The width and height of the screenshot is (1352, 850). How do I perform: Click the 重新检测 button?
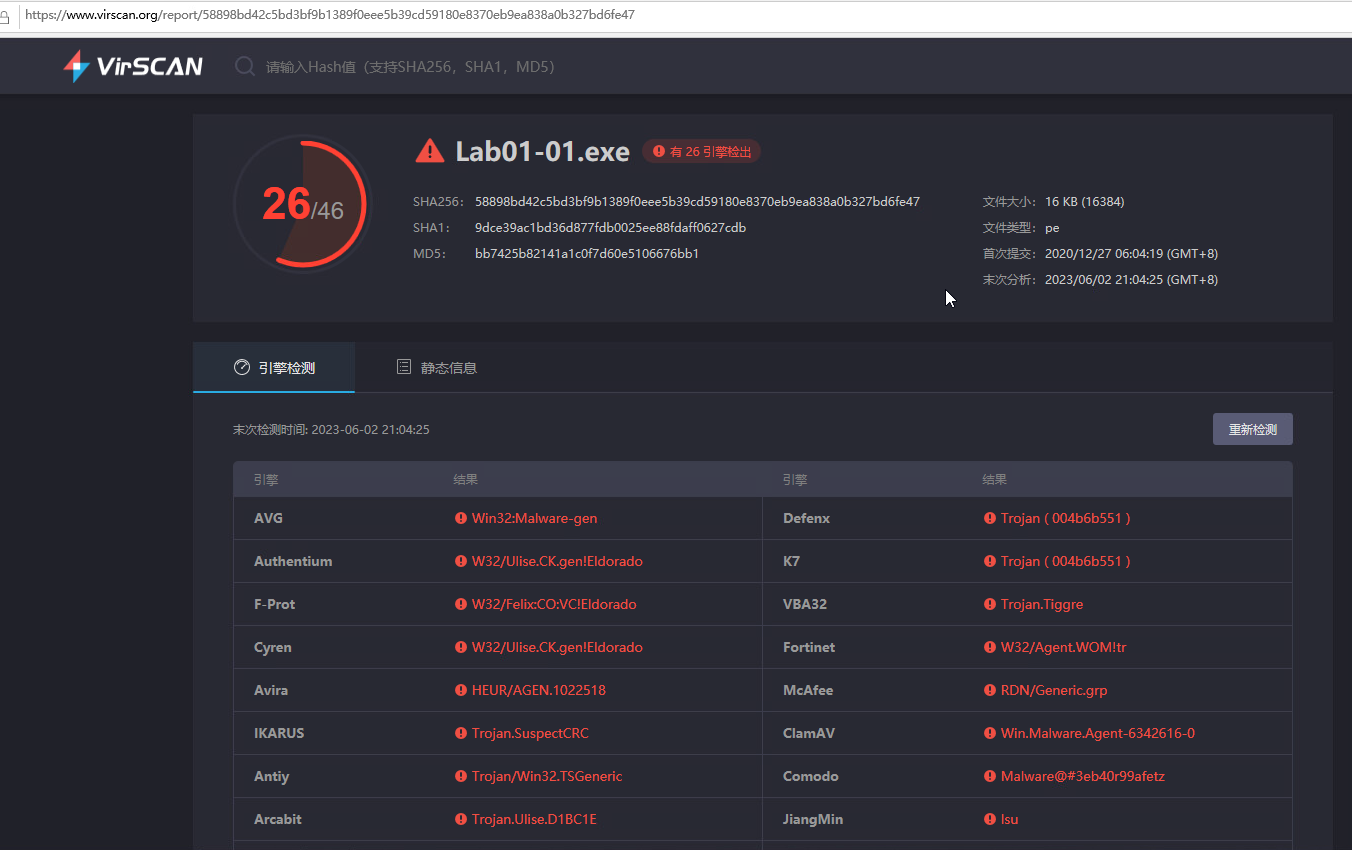pos(1252,429)
